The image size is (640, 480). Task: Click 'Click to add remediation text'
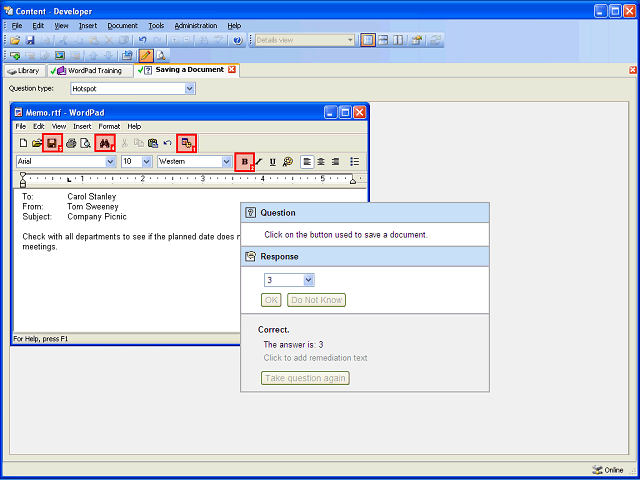coord(315,358)
